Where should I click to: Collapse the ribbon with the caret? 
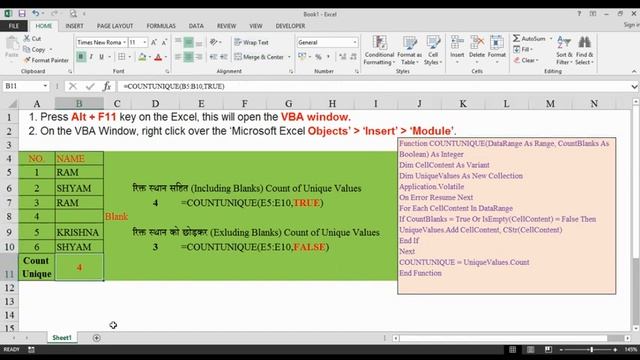click(x=634, y=71)
